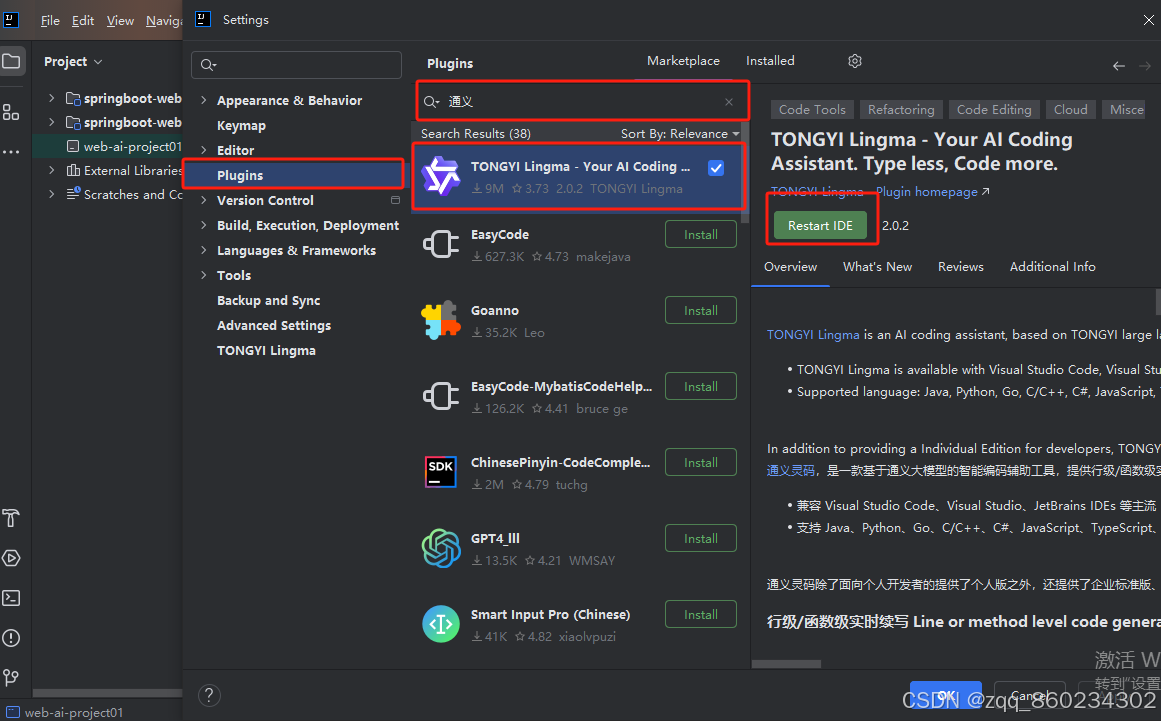The width and height of the screenshot is (1161, 721).
Task: Open the Structure tool window icon
Action: pyautogui.click(x=11, y=113)
